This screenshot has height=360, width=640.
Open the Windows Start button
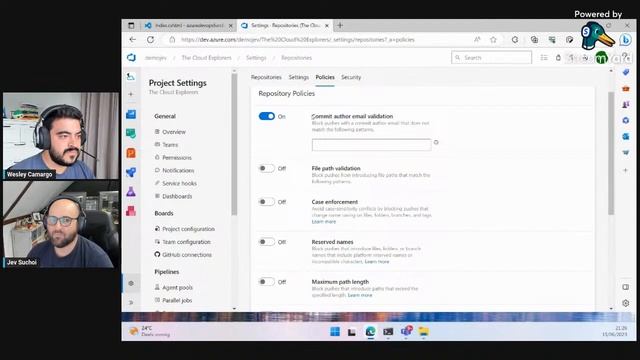(335, 331)
